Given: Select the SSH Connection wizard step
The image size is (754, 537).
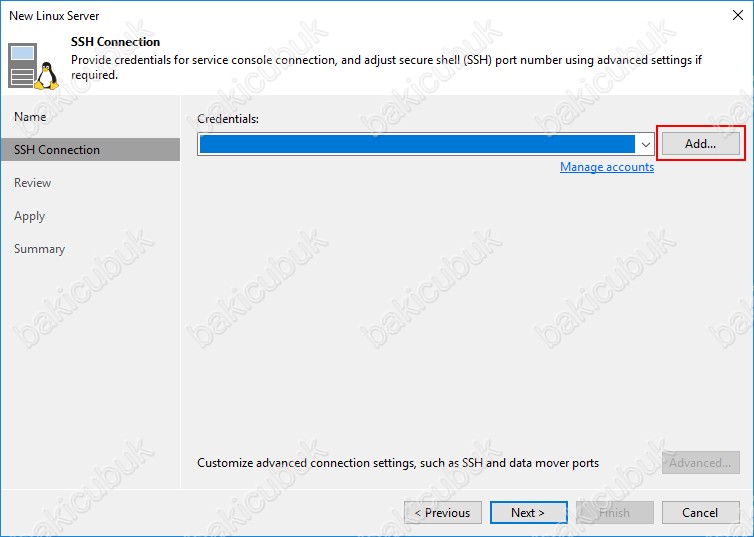Looking at the screenshot, I should pos(90,150).
